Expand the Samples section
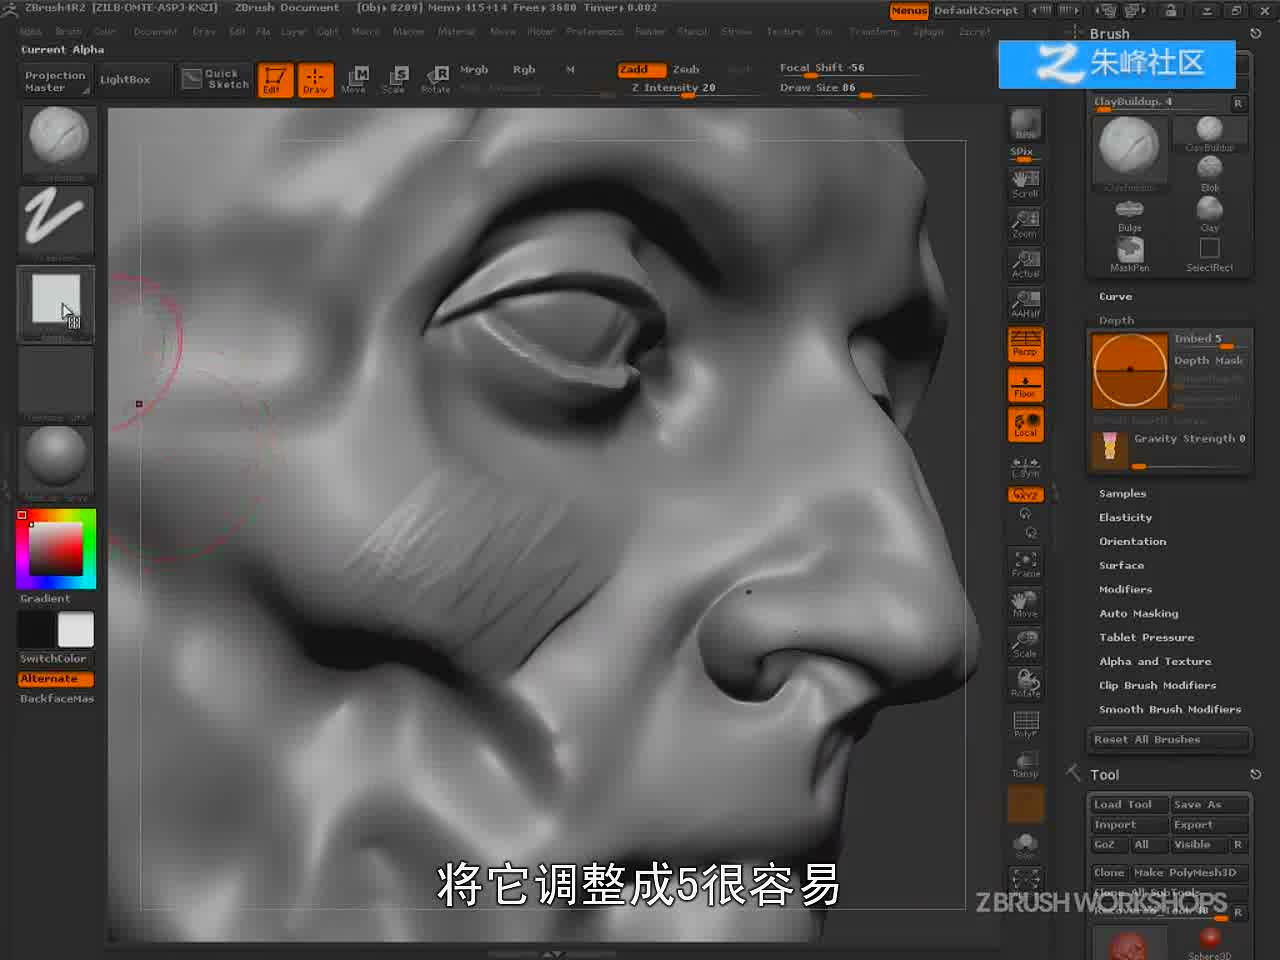 [1122, 493]
